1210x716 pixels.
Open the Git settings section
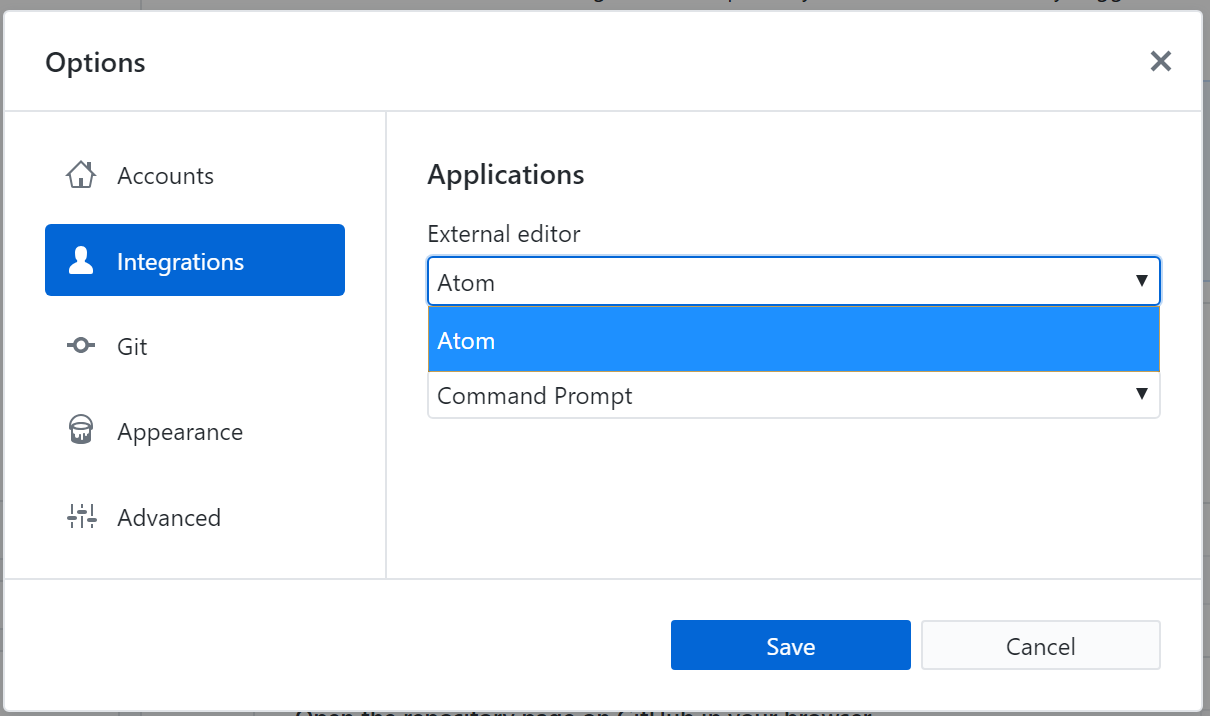click(132, 345)
